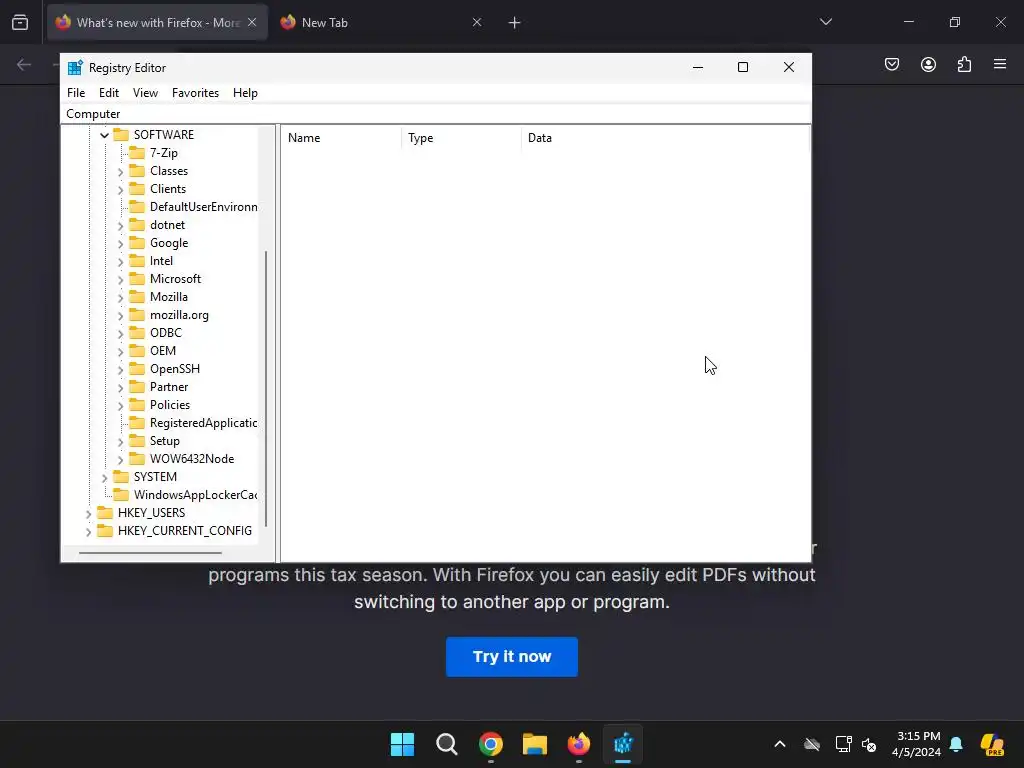Expand the Clients key
Image resolution: width=1024 pixels, height=768 pixels.
coord(120,189)
